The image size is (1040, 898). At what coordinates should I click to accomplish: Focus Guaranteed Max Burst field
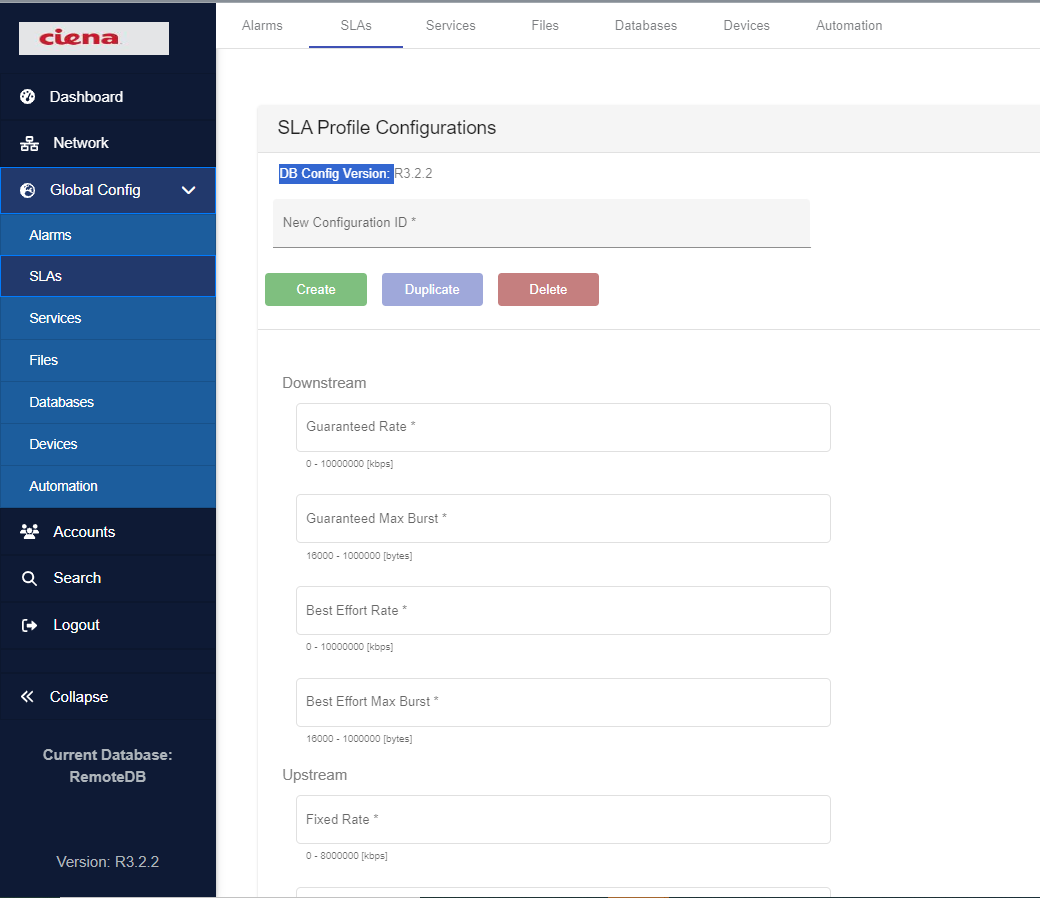[x=563, y=519]
